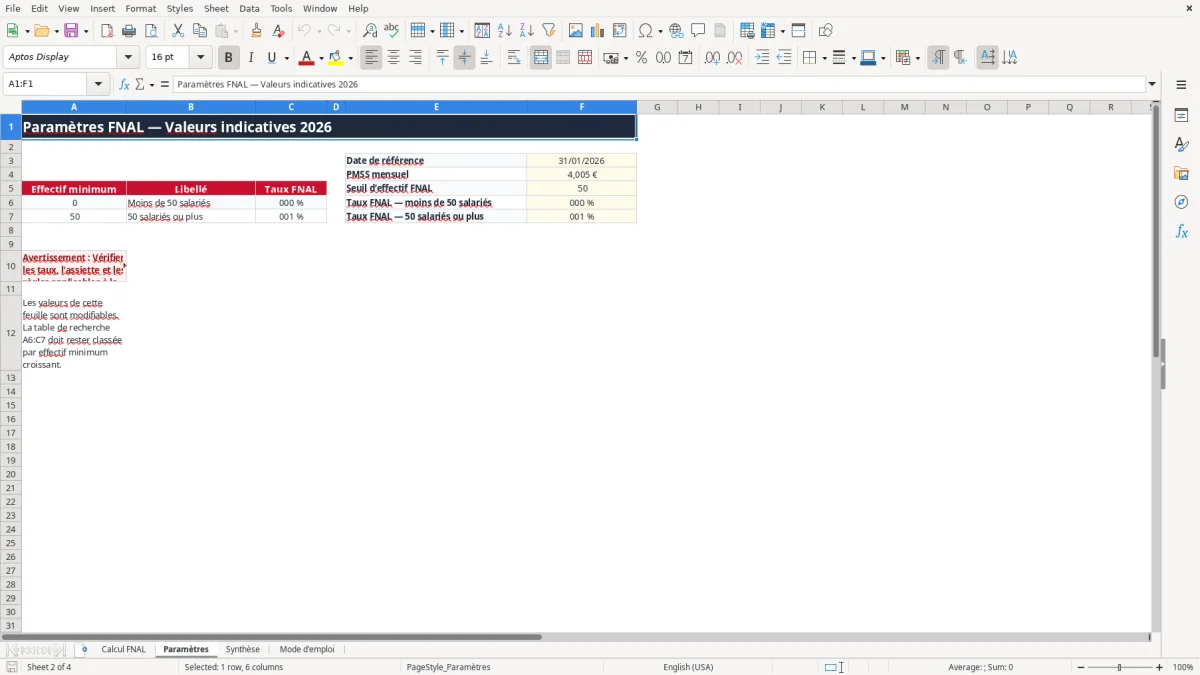Click the Save document icon
This screenshot has width=1200, height=675.
pyautogui.click(x=71, y=31)
